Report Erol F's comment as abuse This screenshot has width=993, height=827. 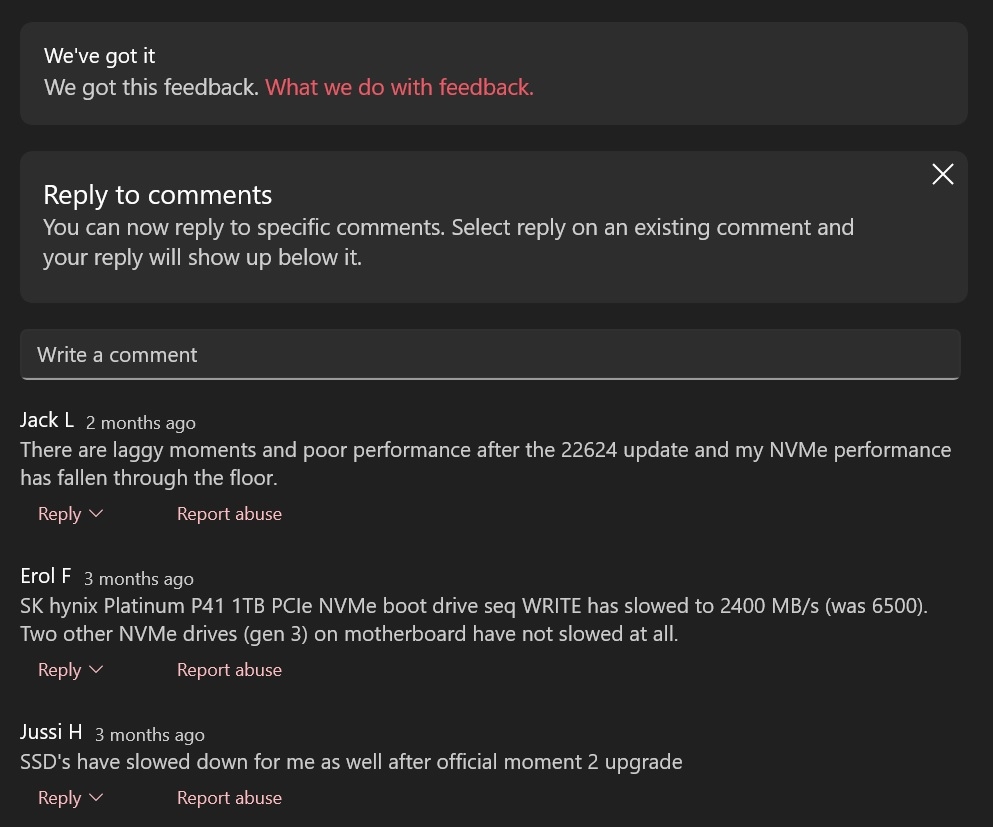[x=229, y=670]
